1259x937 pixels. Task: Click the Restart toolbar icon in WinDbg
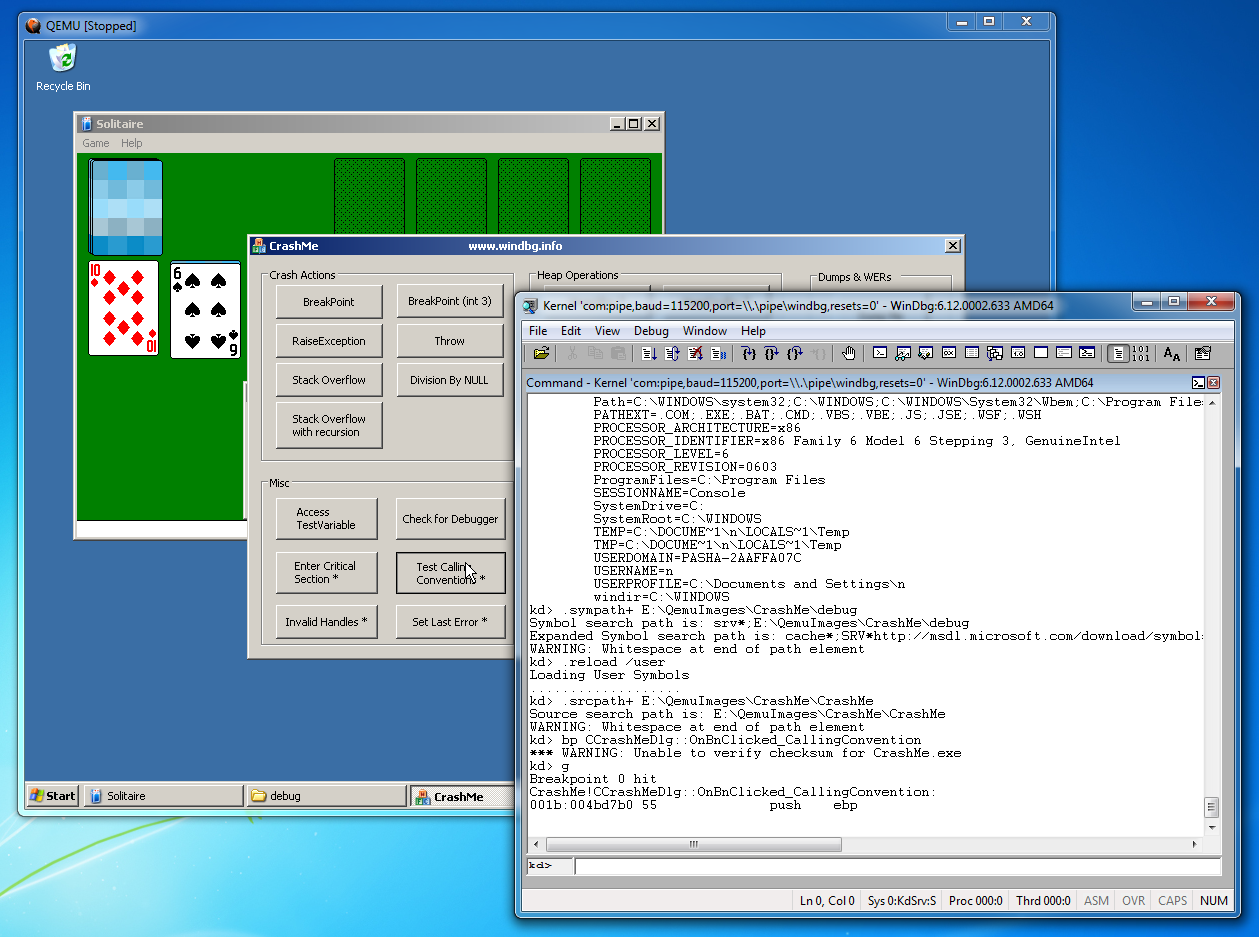point(672,353)
